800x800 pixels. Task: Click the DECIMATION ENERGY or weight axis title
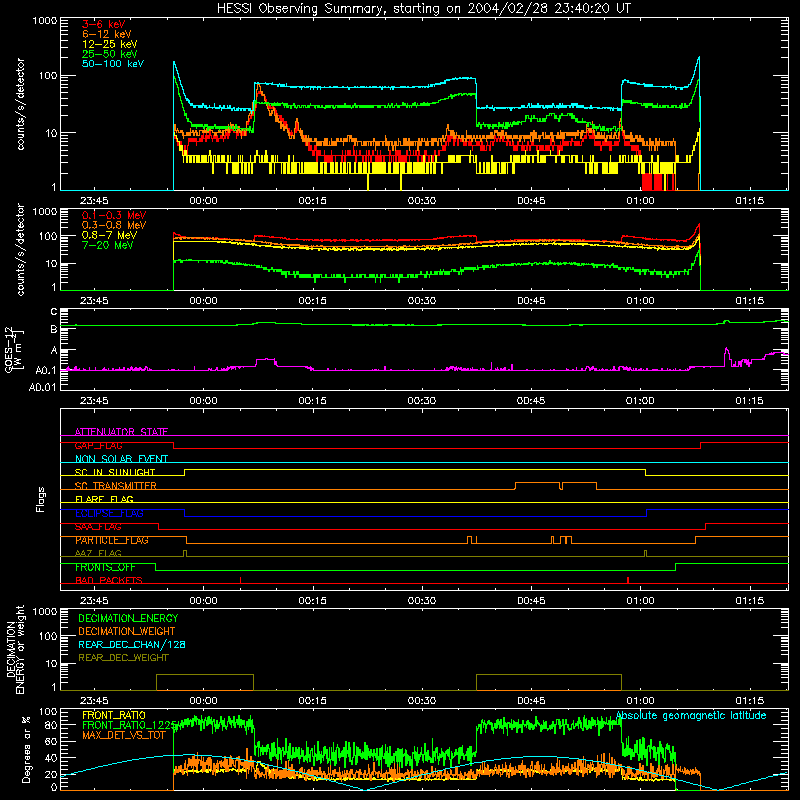15,650
